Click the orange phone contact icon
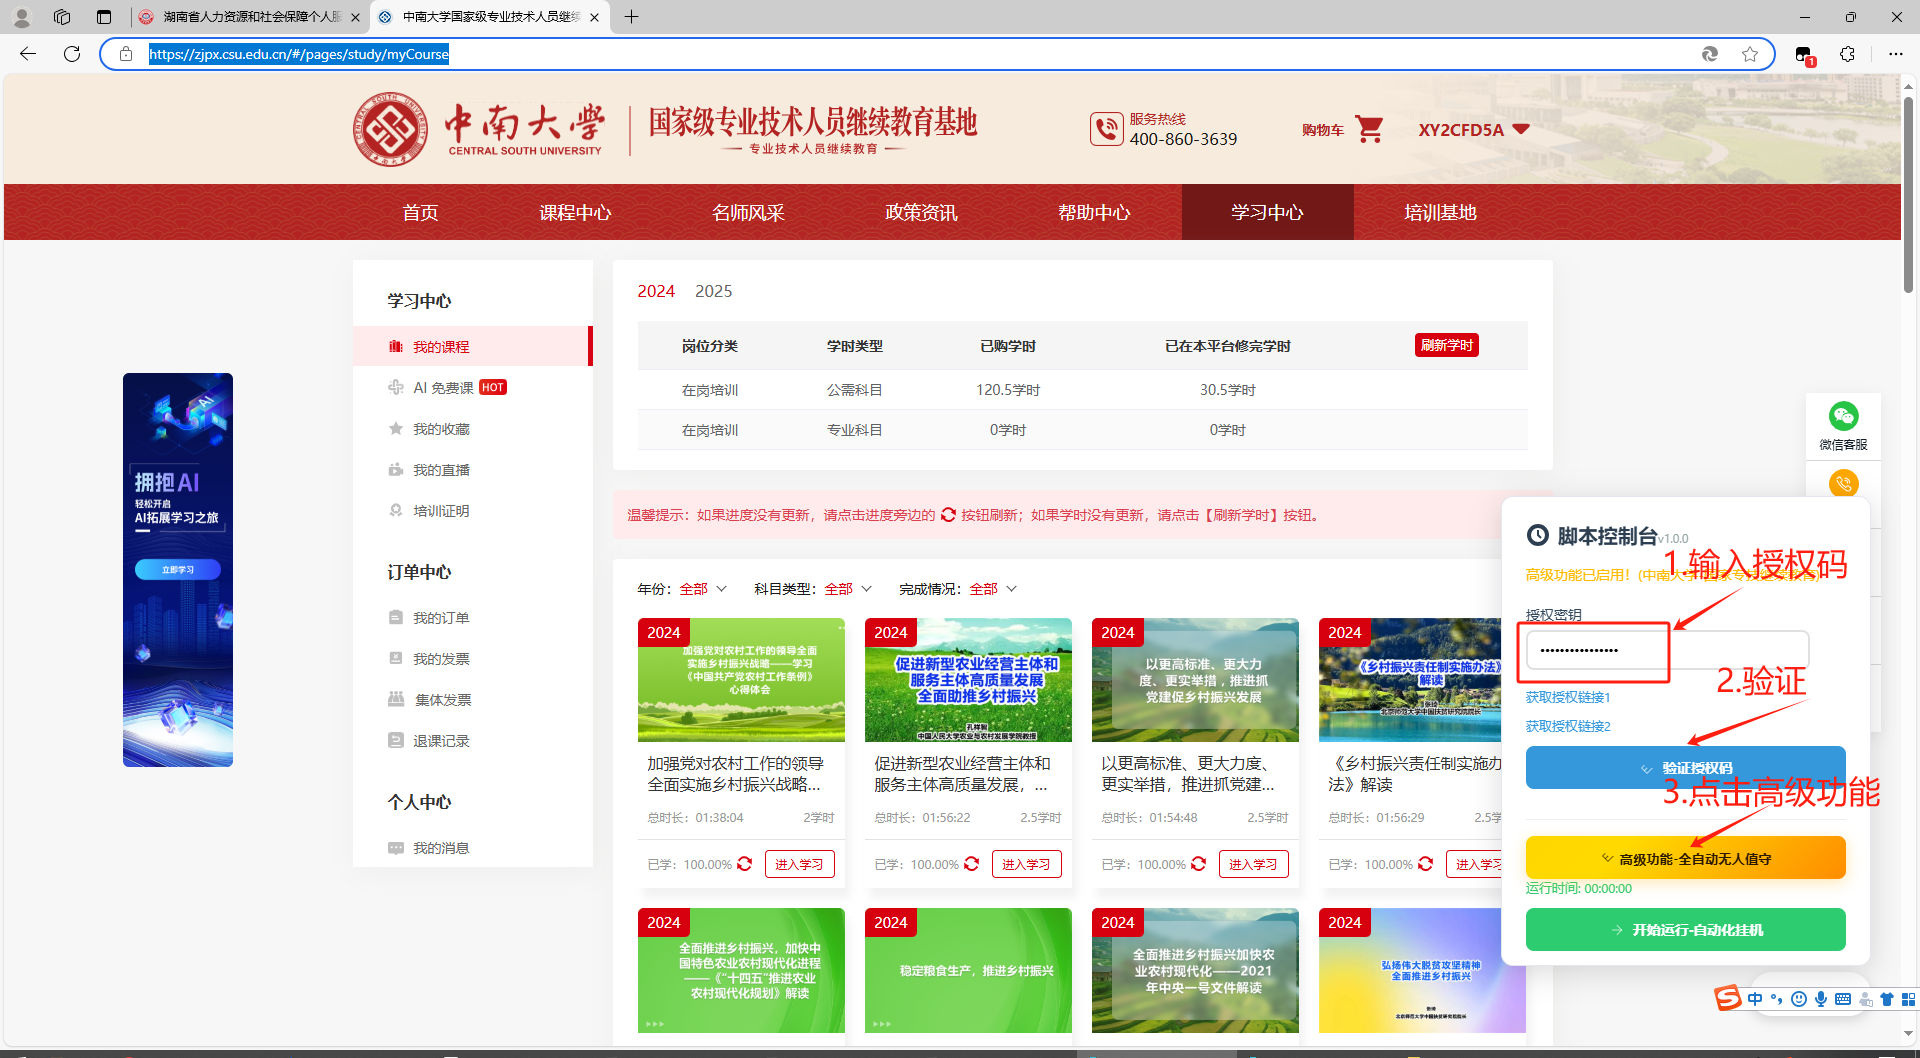This screenshot has width=1920, height=1058. 1843,484
